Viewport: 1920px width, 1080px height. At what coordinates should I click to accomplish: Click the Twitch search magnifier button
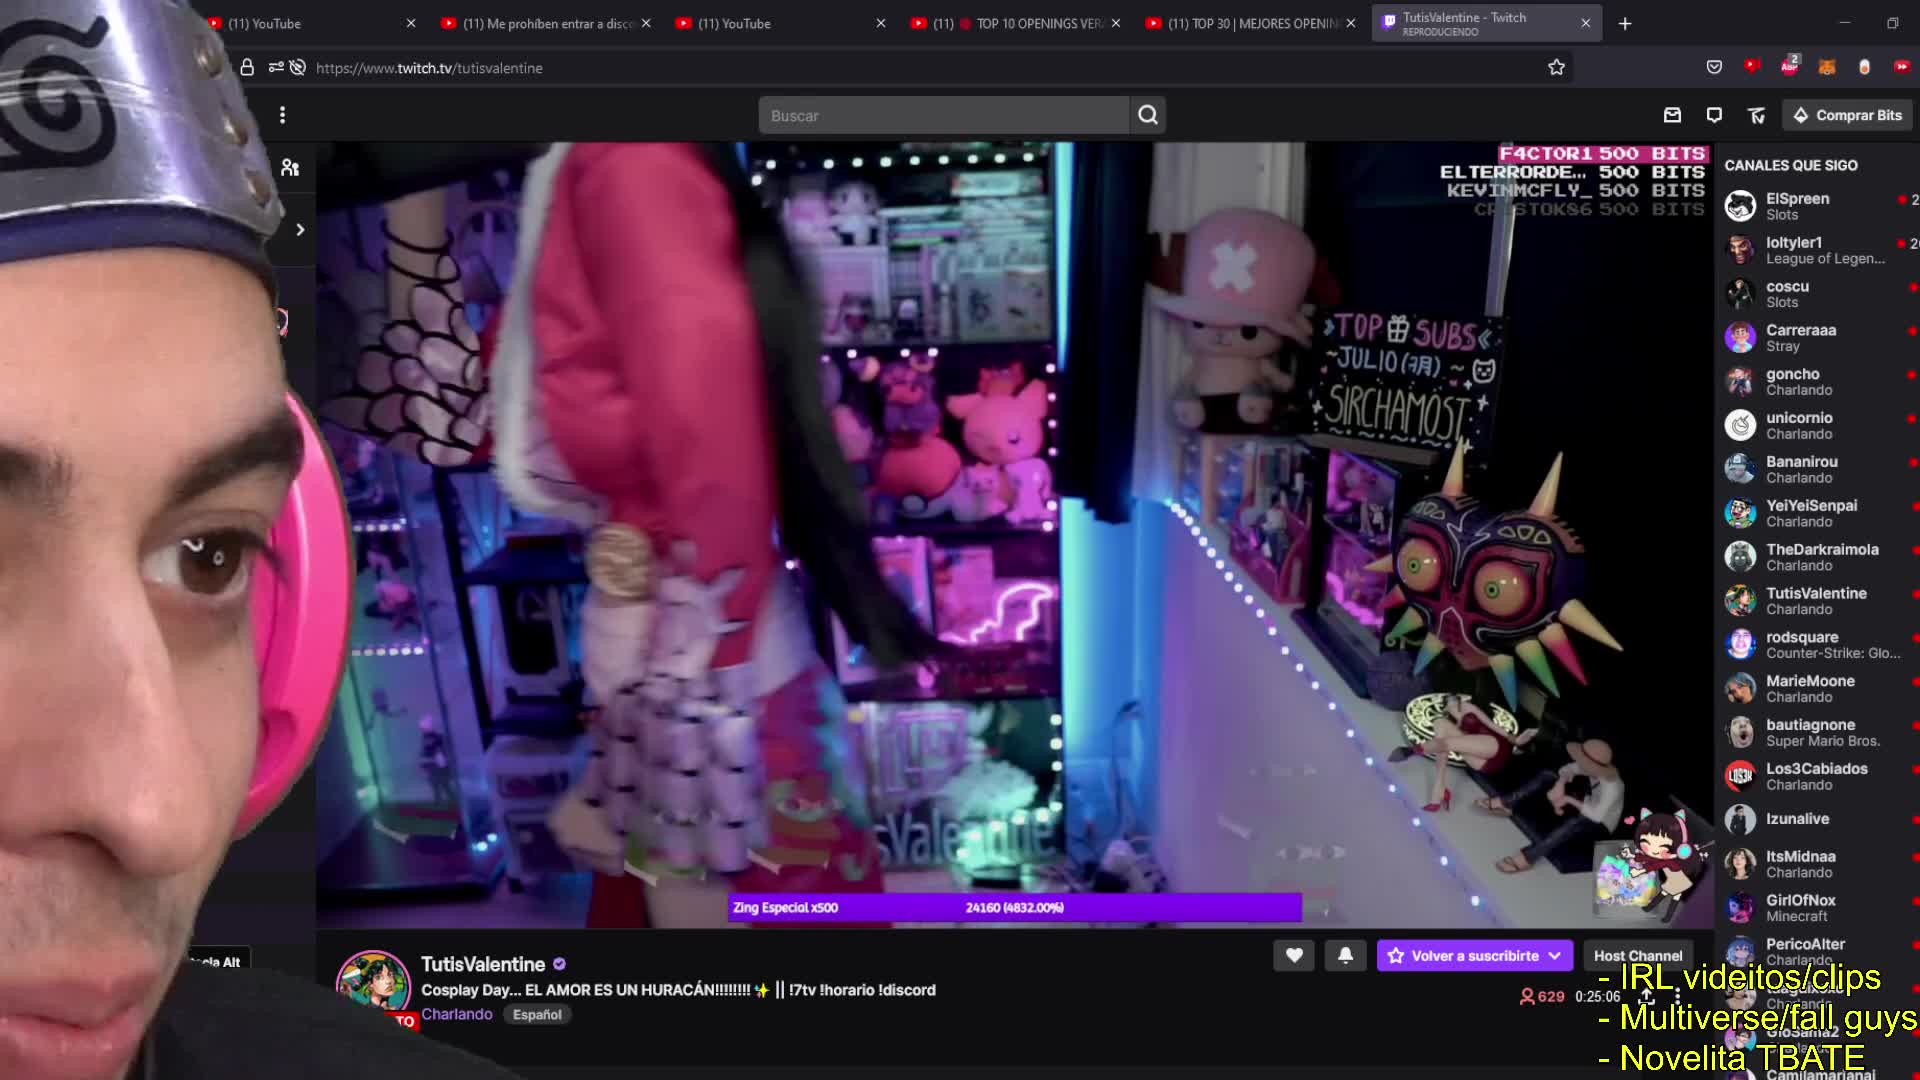click(1148, 115)
